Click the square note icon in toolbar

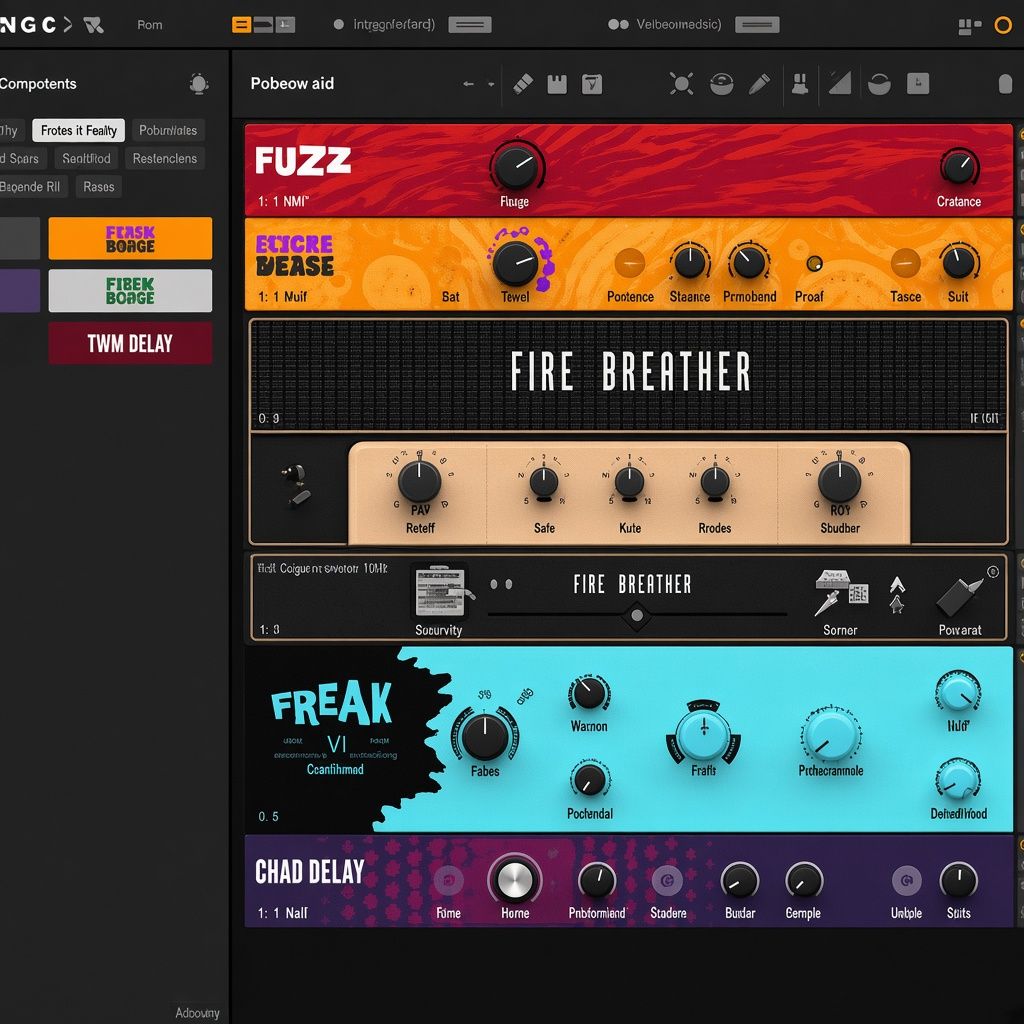pos(918,84)
